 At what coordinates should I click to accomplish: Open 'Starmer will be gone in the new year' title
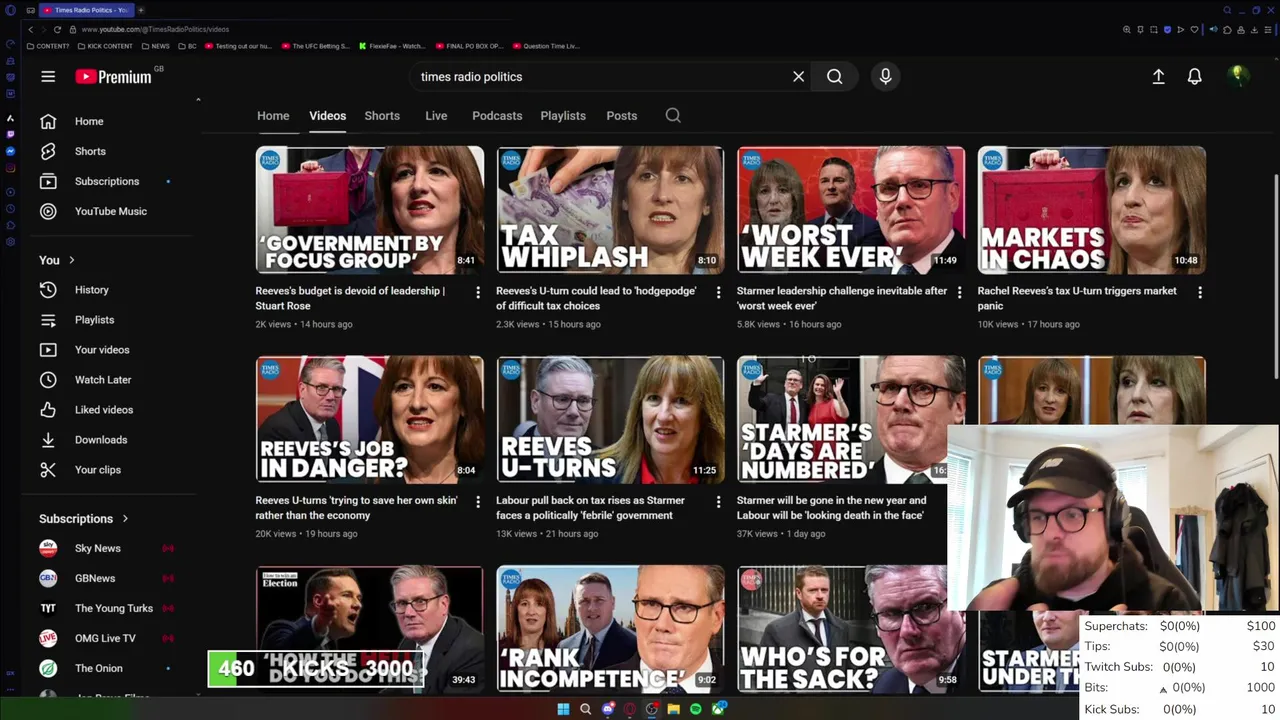[x=832, y=508]
